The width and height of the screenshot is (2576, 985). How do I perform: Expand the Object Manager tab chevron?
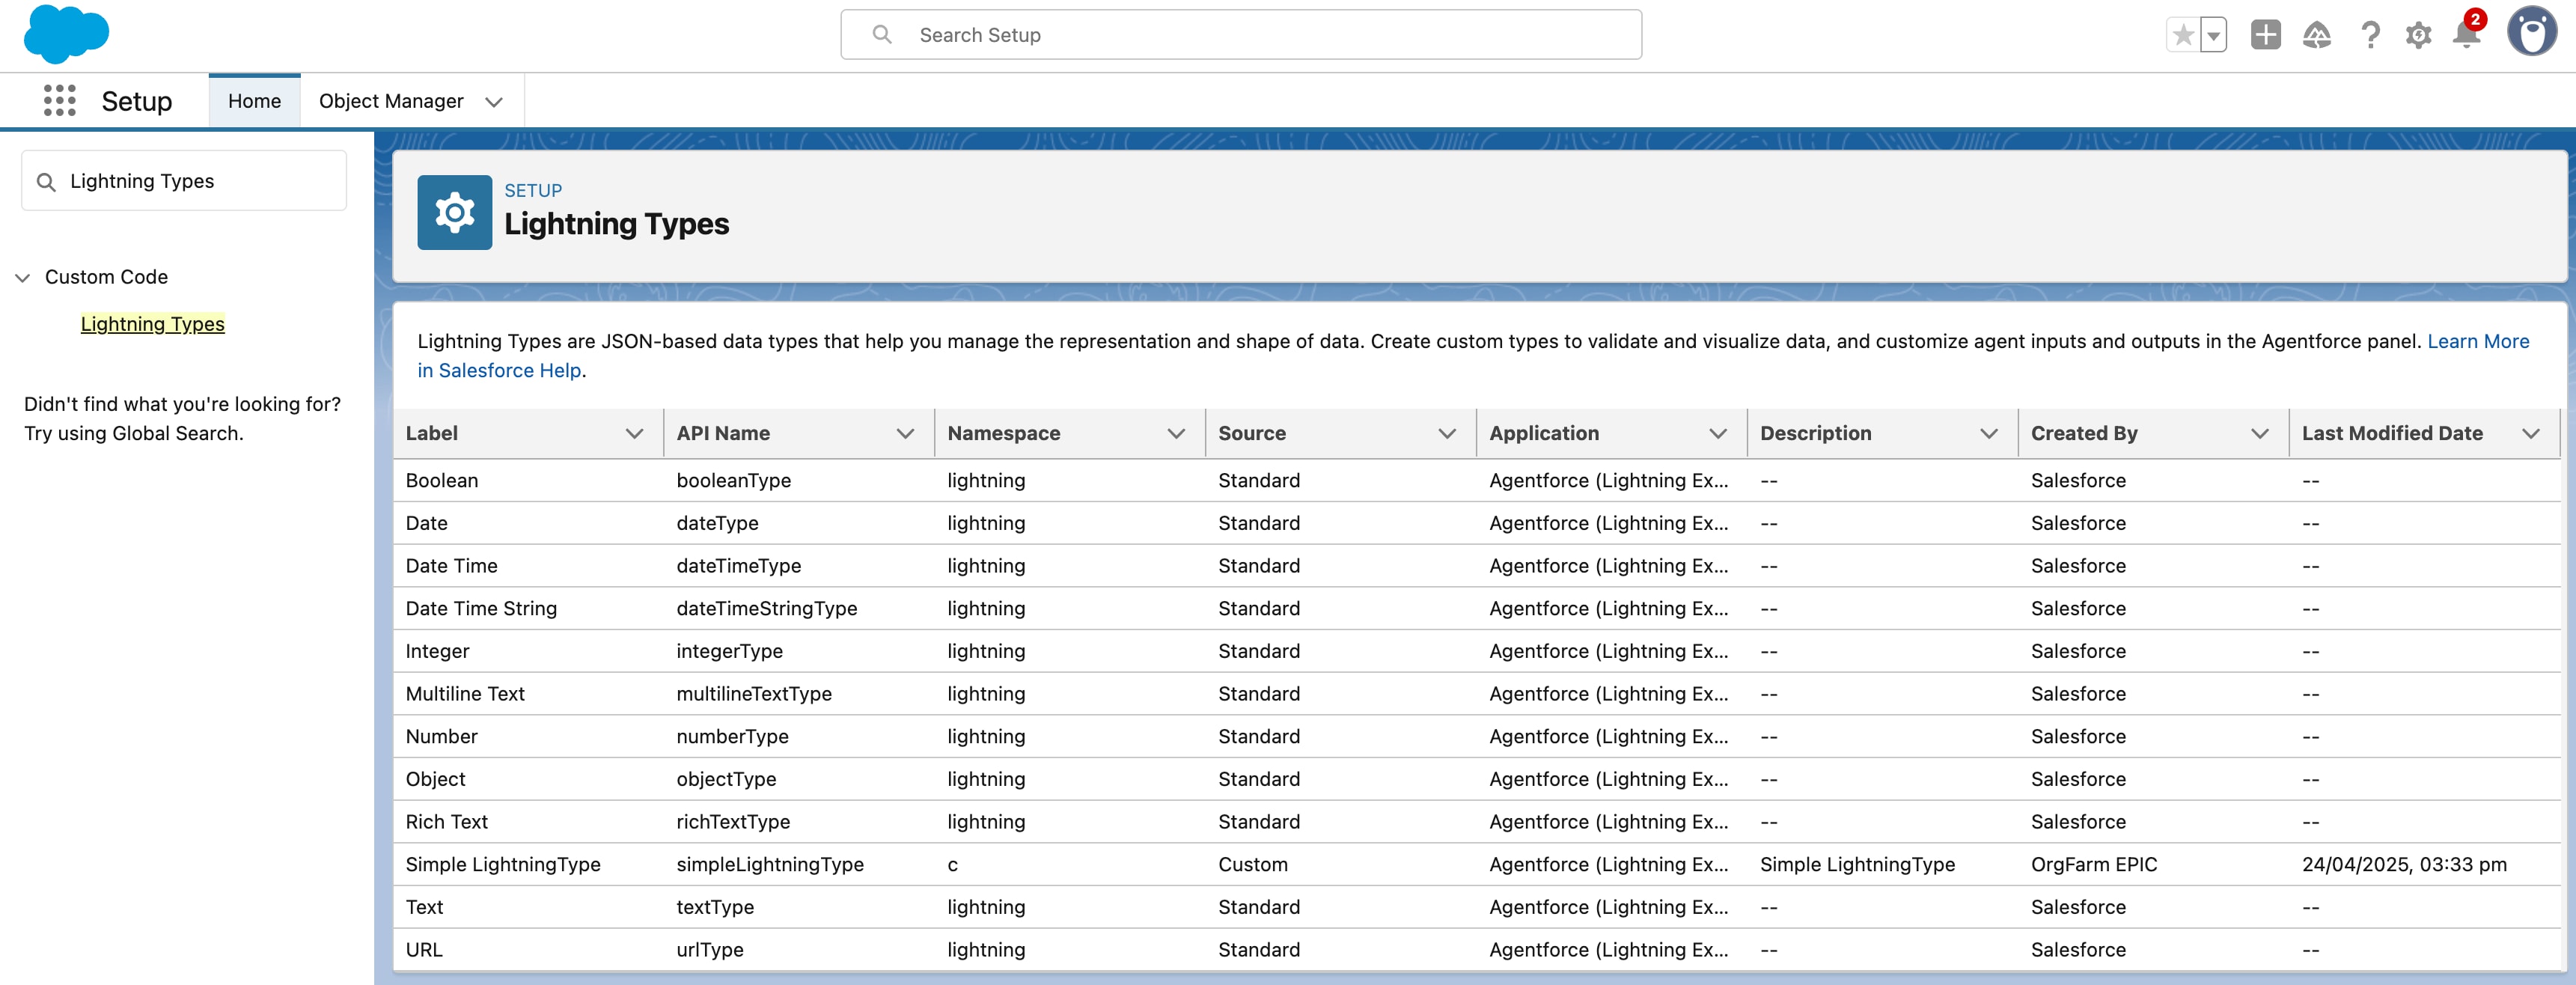[494, 102]
